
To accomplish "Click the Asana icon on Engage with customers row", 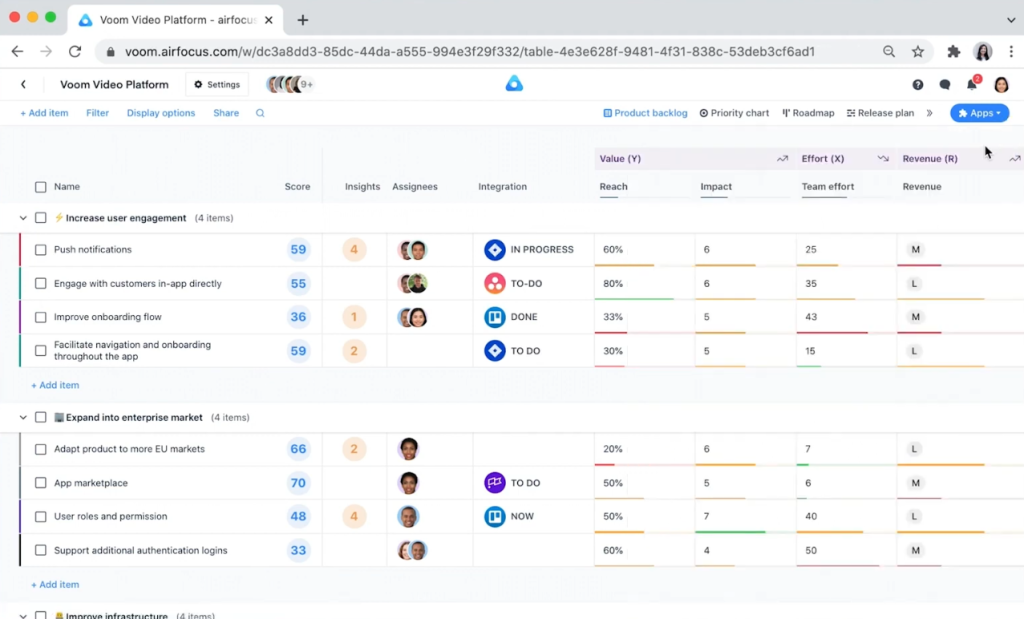I will coord(495,284).
